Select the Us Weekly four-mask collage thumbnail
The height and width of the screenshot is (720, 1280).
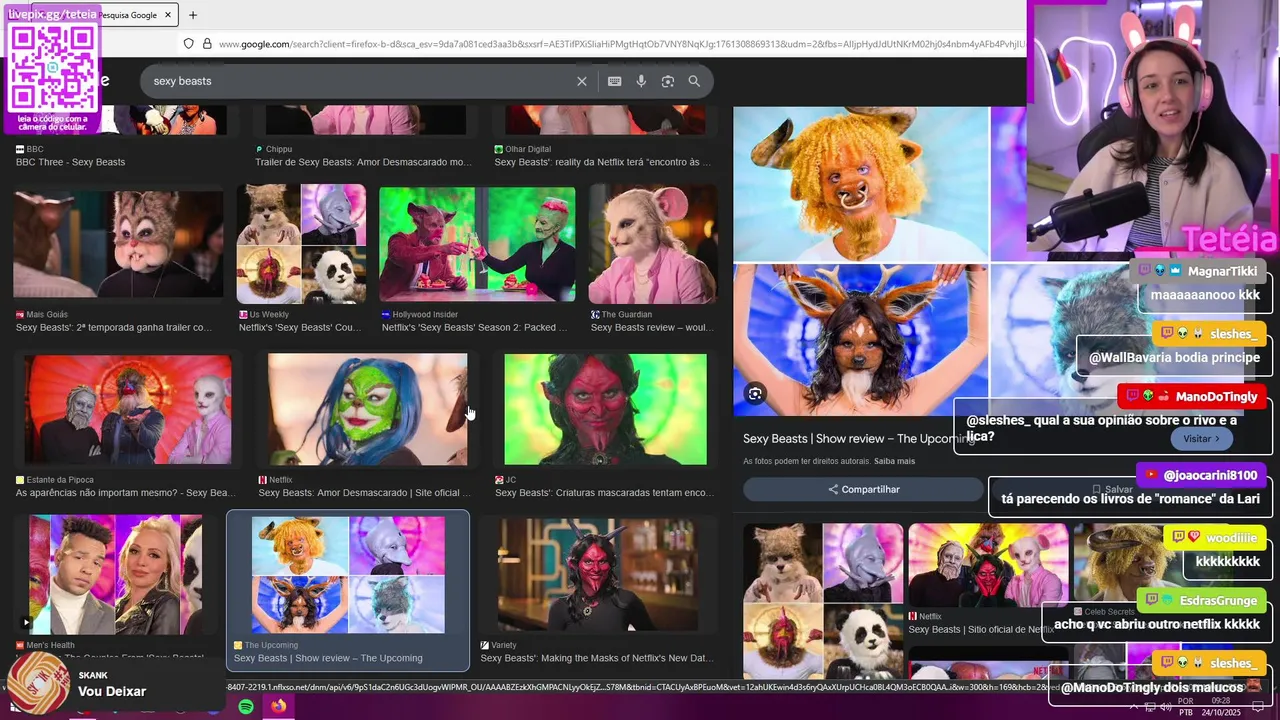coord(301,244)
